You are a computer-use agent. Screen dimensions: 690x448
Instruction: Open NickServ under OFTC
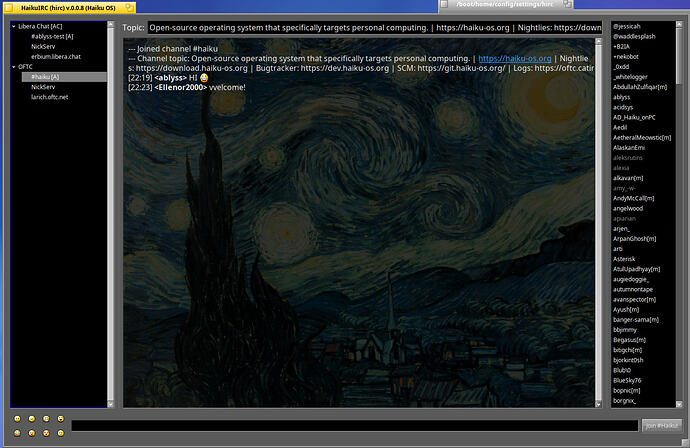pos(43,87)
